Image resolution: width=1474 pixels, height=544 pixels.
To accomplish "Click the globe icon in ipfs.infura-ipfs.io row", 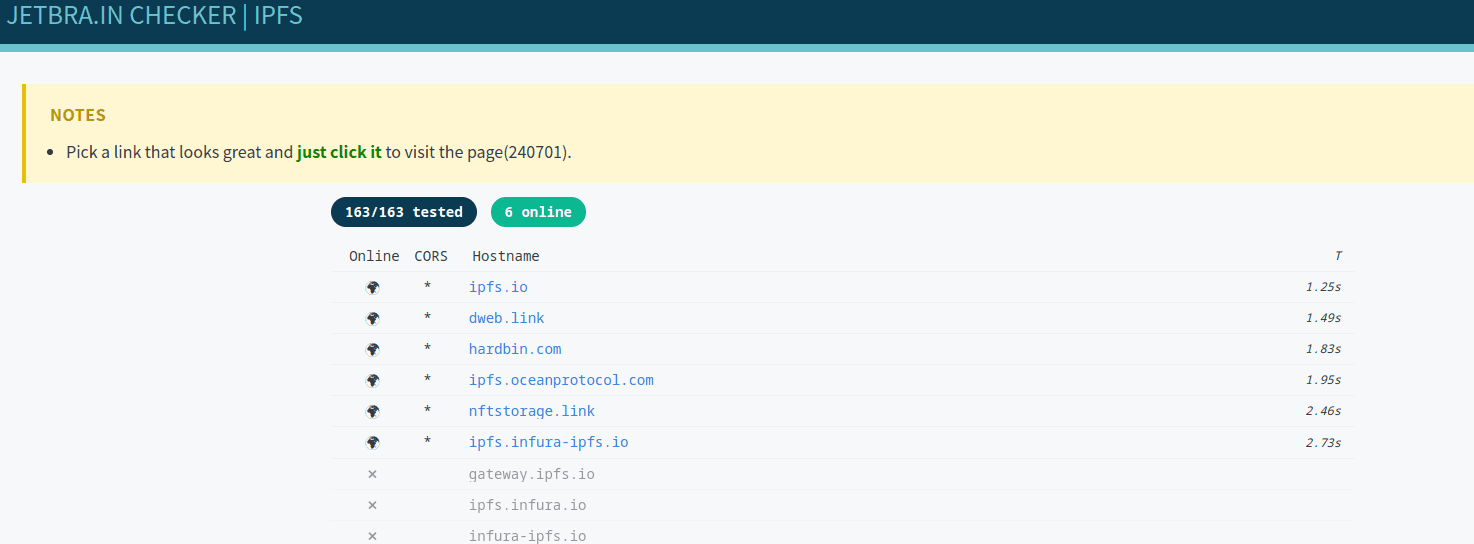I will tap(373, 443).
